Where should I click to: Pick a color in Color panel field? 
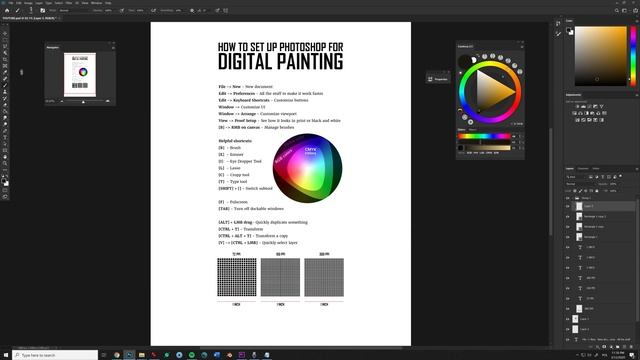click(x=600, y=56)
